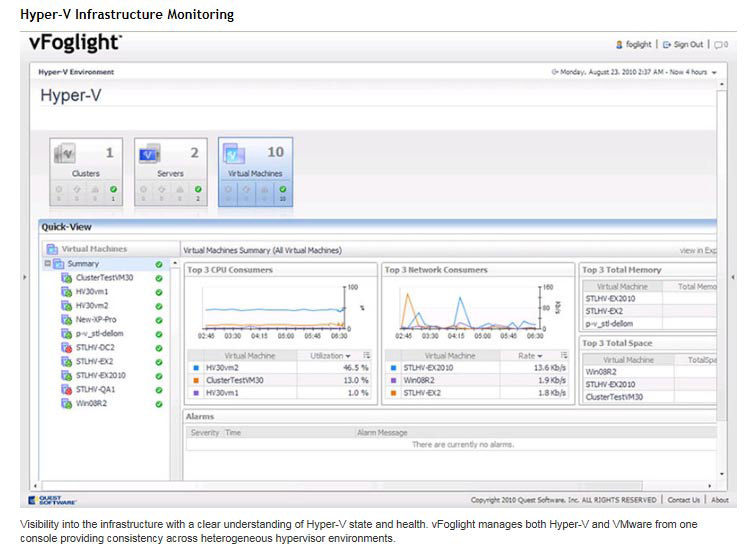
Task: Select Win08R2 in the tree
Action: point(91,403)
